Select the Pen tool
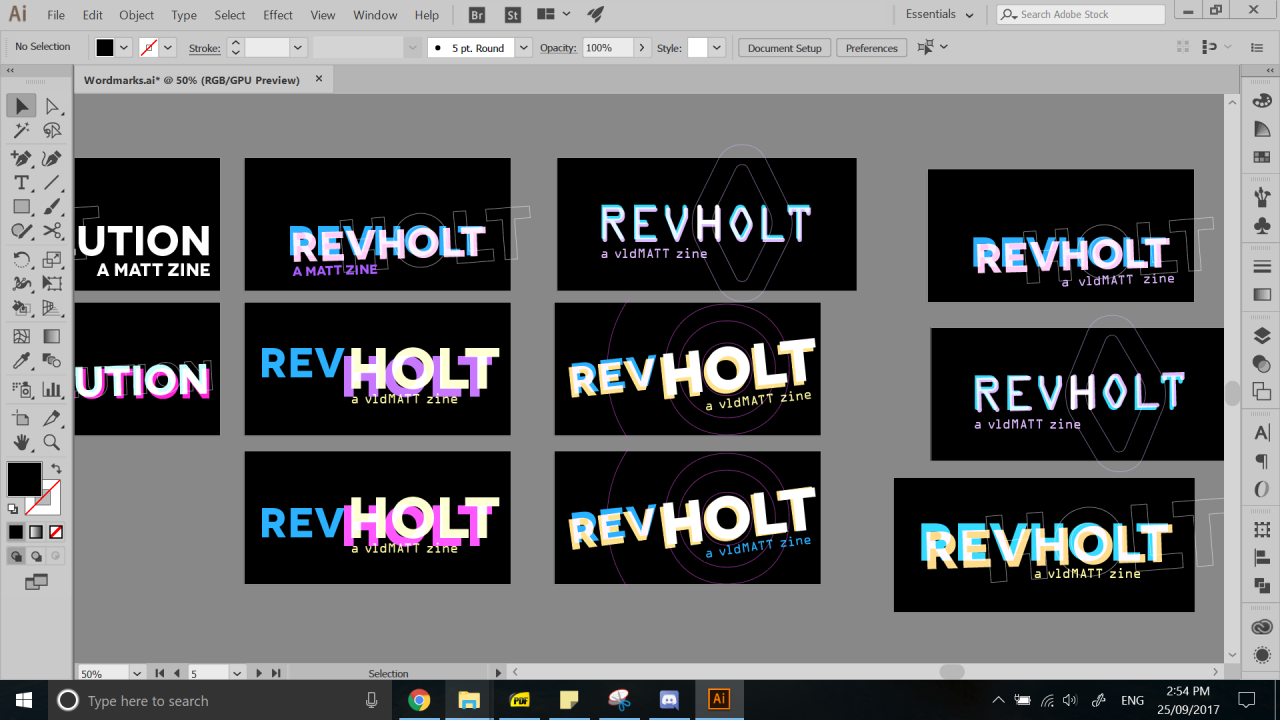This screenshot has width=1280, height=720. (x=22, y=158)
